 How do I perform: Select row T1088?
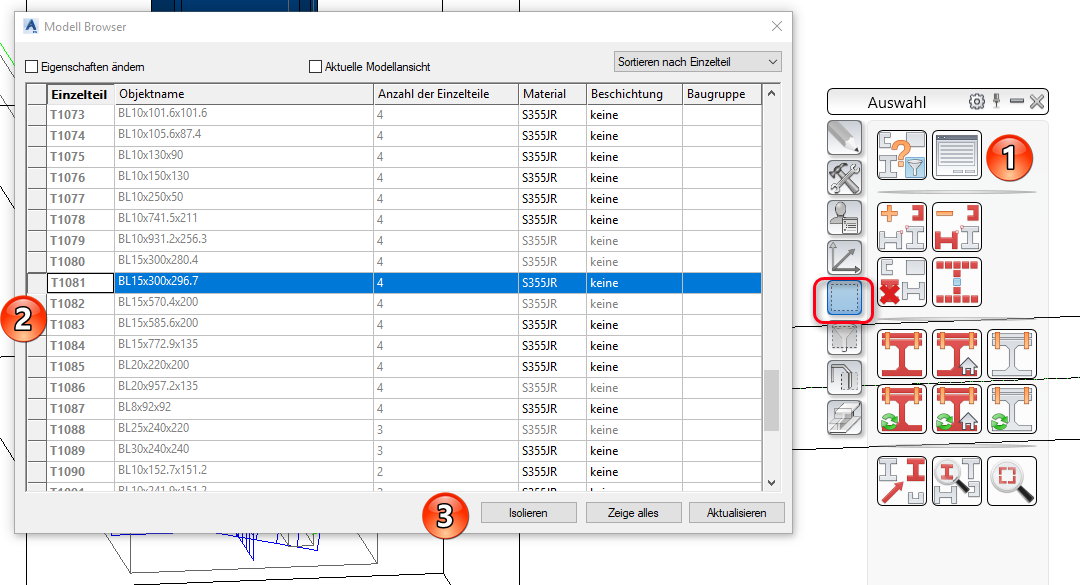point(394,429)
